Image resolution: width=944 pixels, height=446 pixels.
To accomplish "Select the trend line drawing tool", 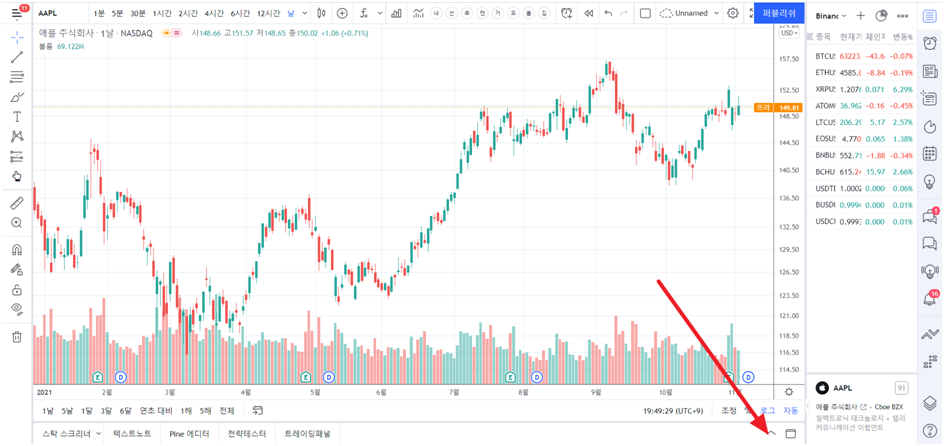I will point(17,57).
